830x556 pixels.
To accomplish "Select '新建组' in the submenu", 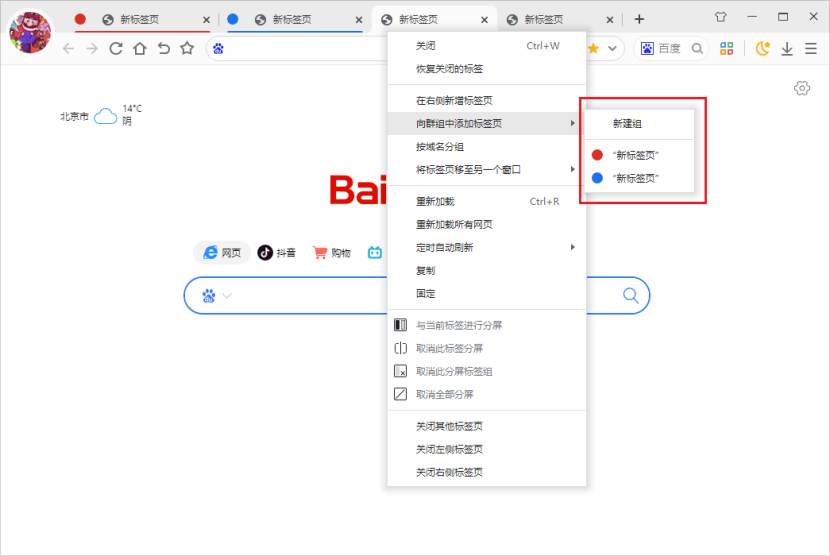I will [627, 124].
